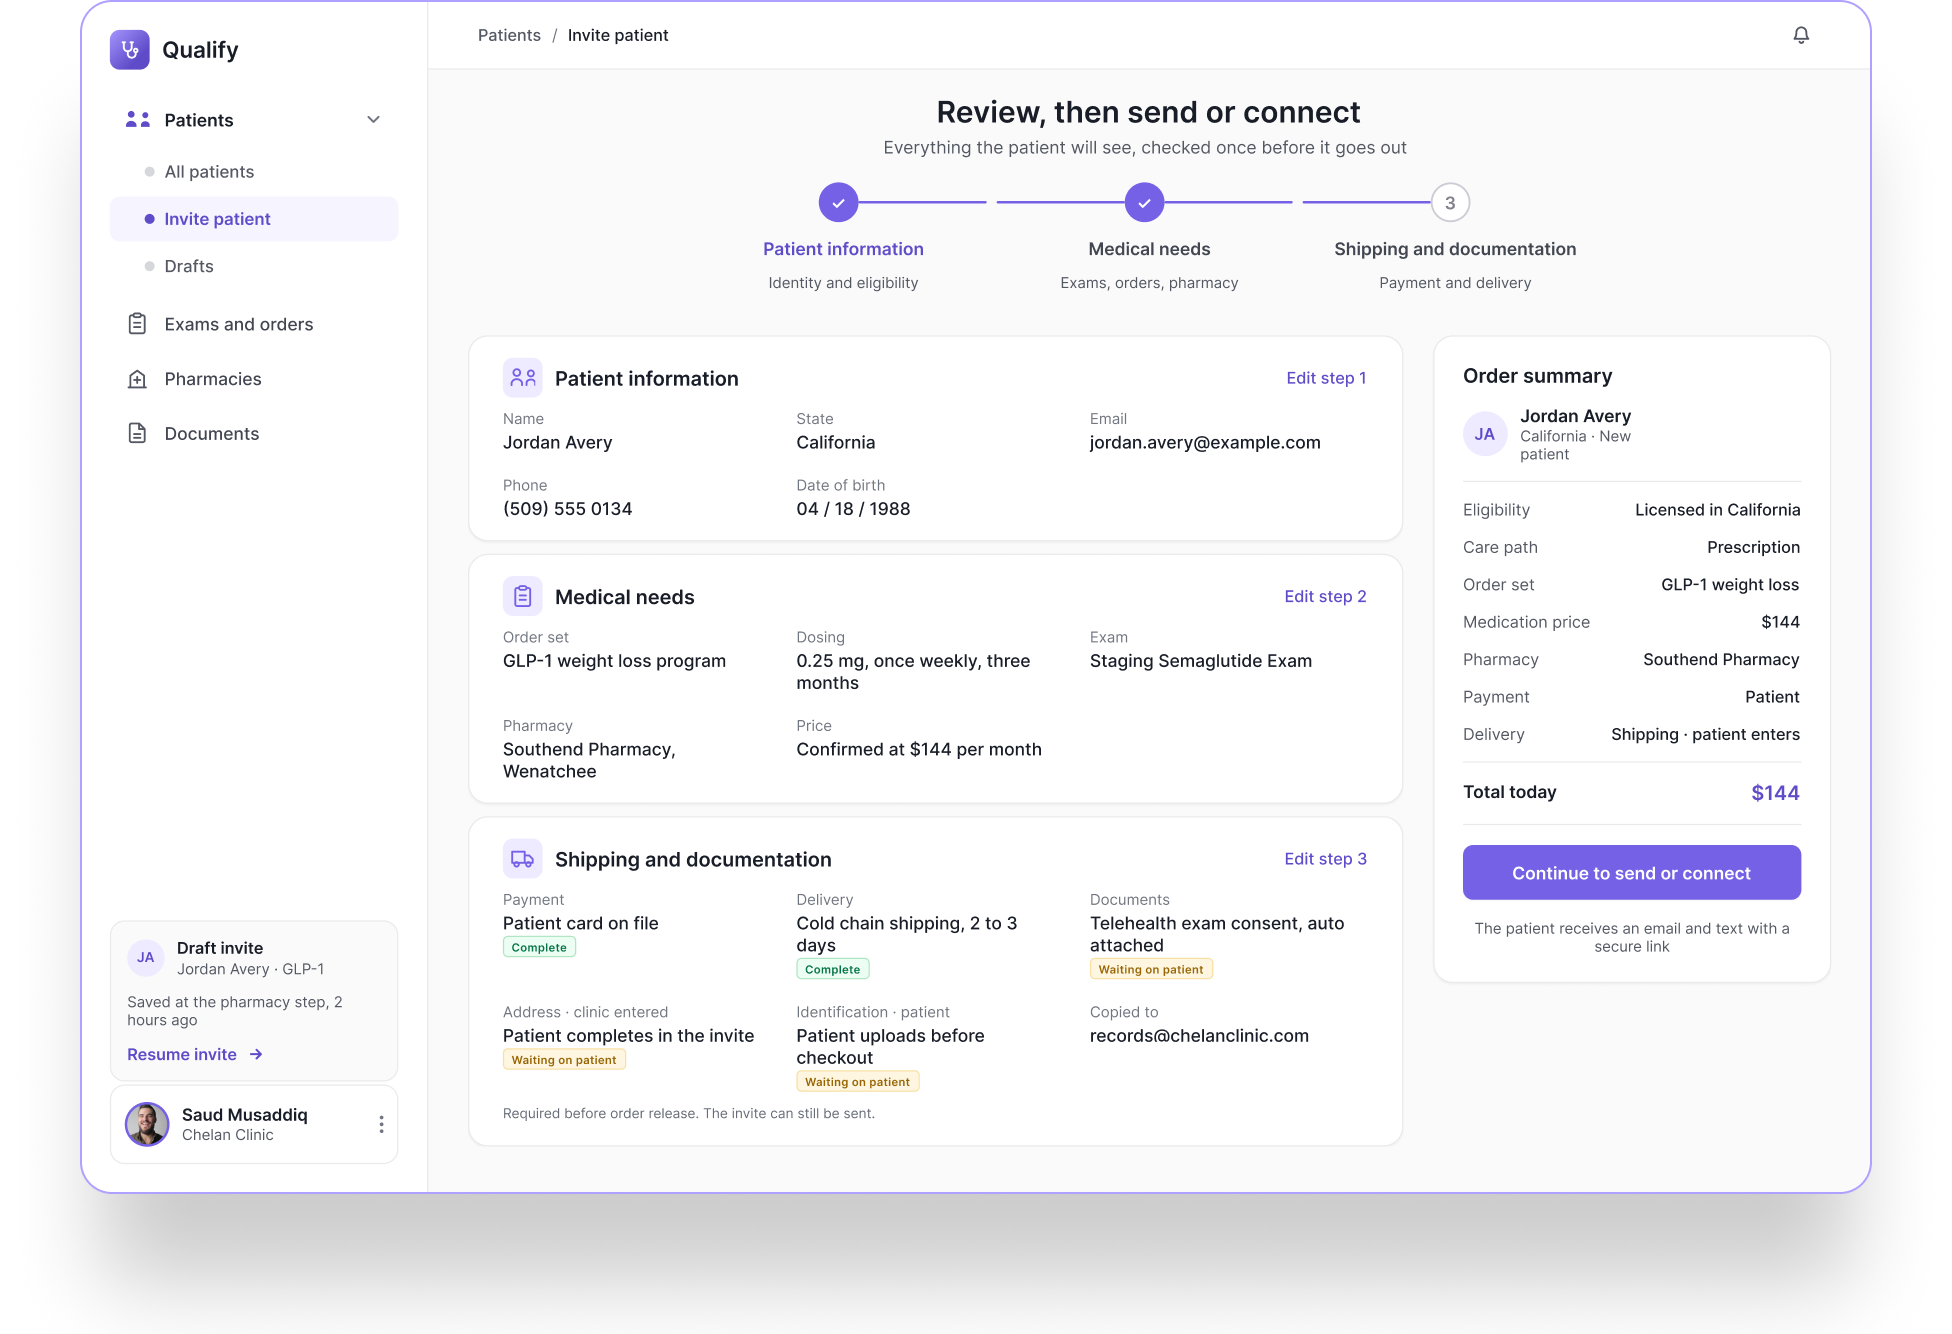The width and height of the screenshot is (1952, 1334).
Task: Click Edit step 1 link
Action: tap(1326, 378)
